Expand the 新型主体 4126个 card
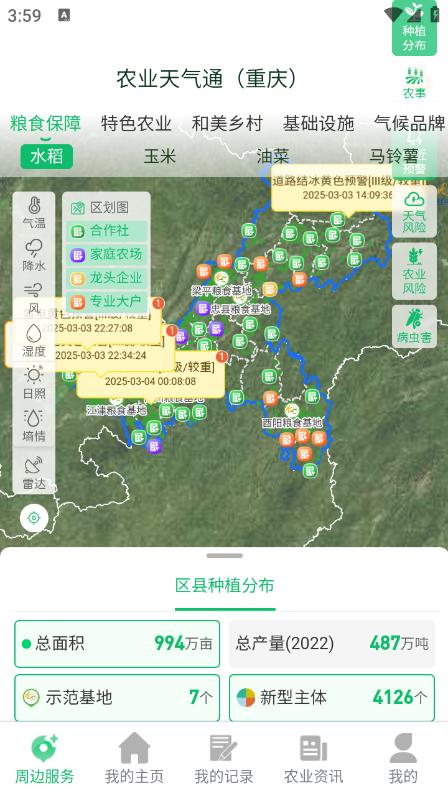Viewport: 448px width, 796px height. pyautogui.click(x=332, y=698)
